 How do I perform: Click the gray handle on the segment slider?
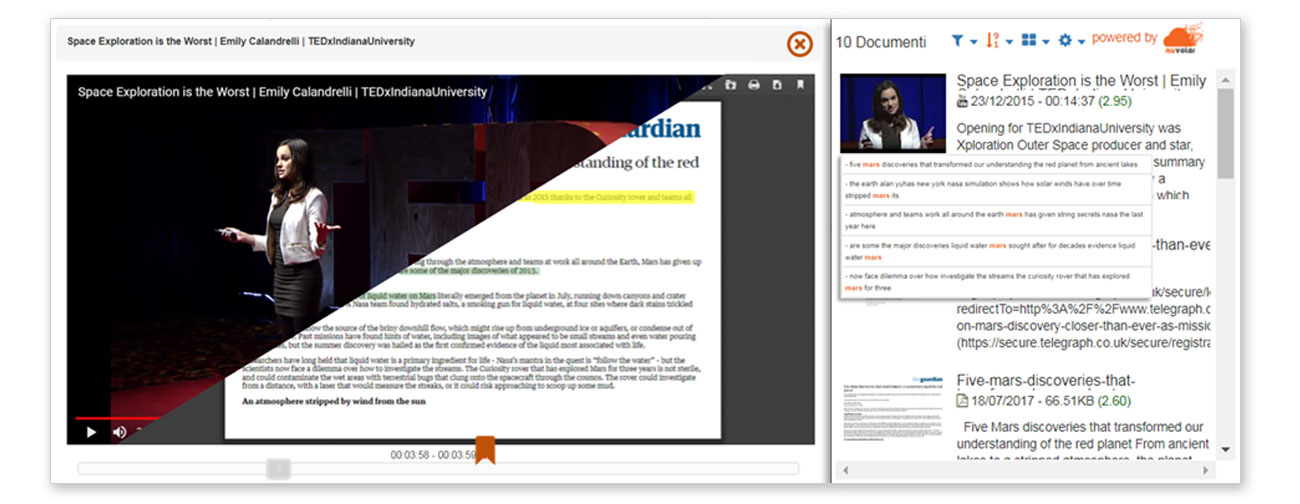pos(279,468)
